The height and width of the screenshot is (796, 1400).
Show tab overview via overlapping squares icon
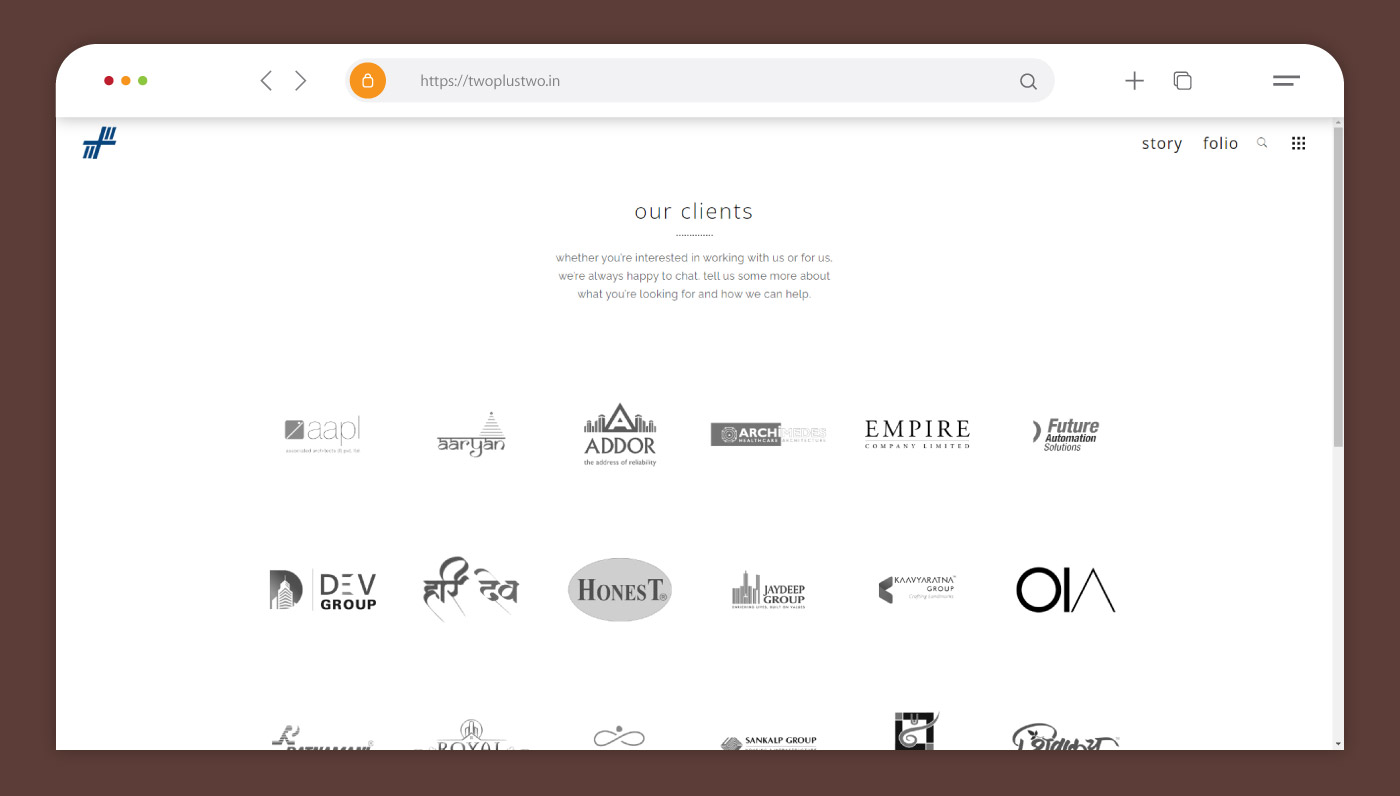click(1182, 81)
